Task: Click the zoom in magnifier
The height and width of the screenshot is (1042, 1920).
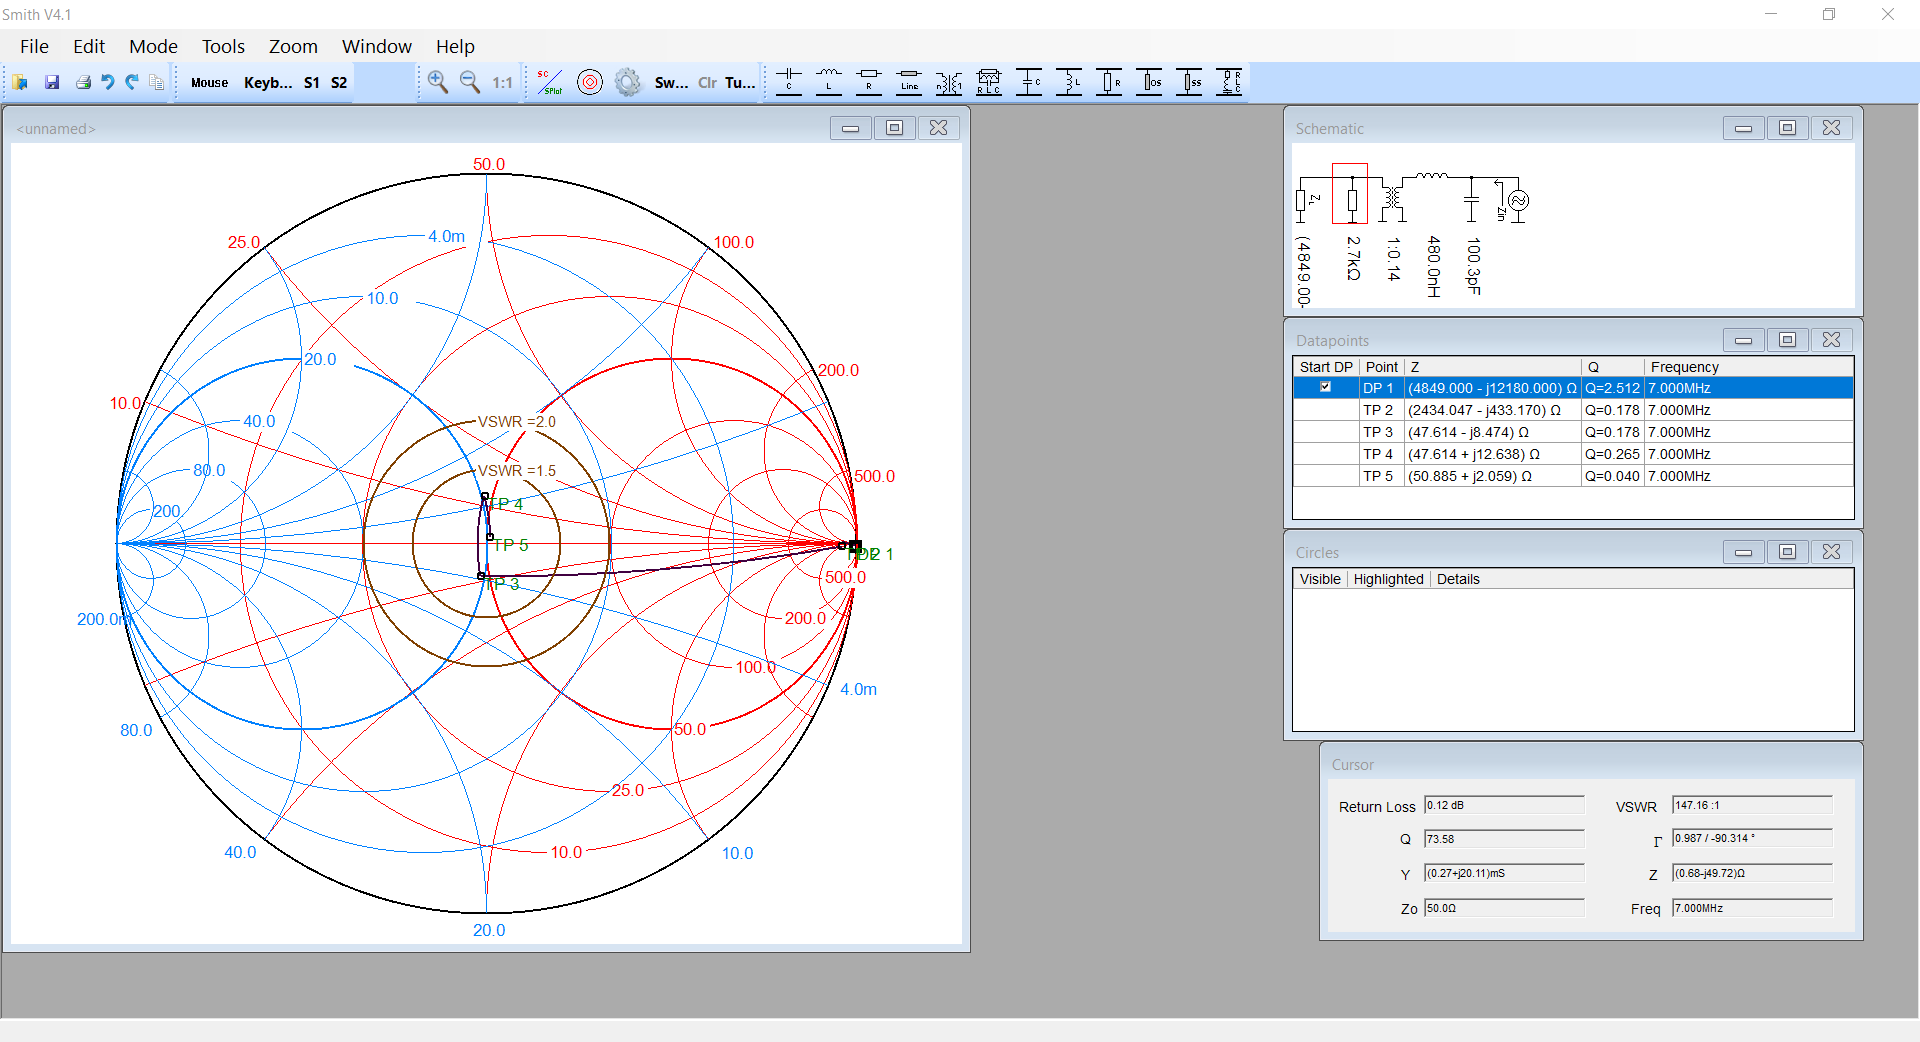Action: pos(437,82)
